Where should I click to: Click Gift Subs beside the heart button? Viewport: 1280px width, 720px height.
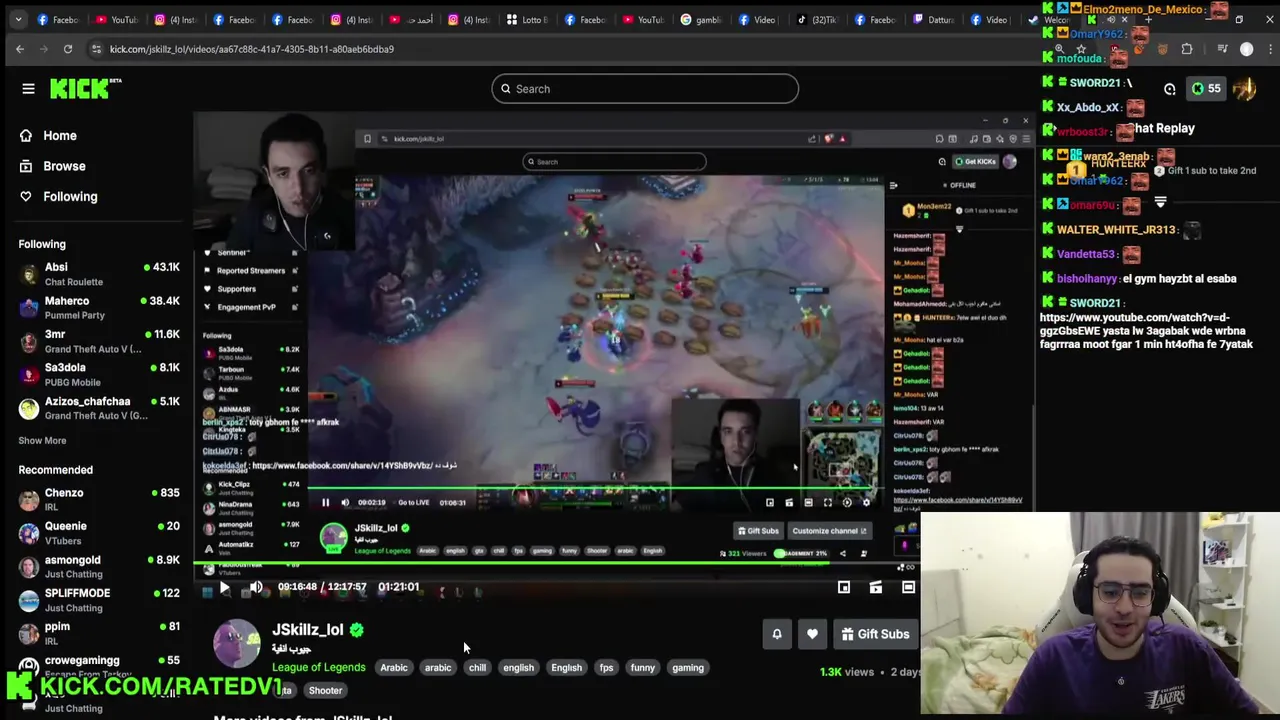point(875,634)
